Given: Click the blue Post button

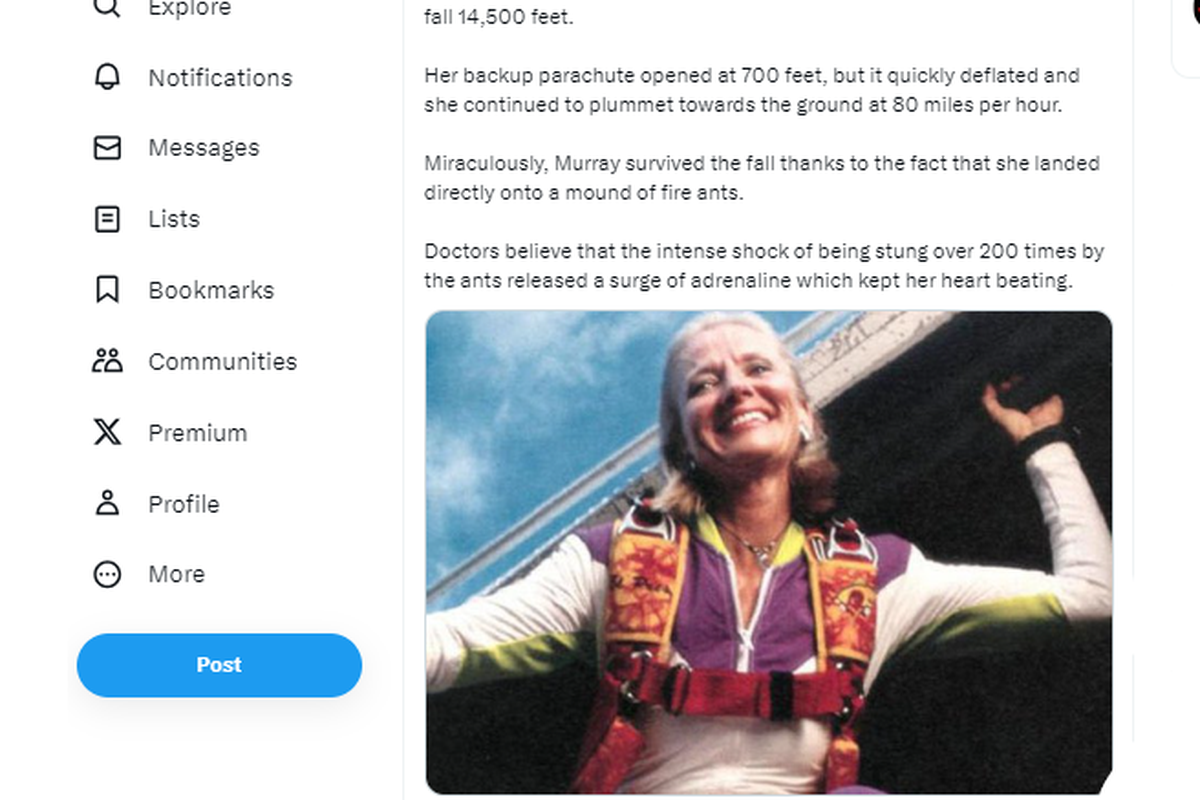Looking at the screenshot, I should [x=219, y=664].
